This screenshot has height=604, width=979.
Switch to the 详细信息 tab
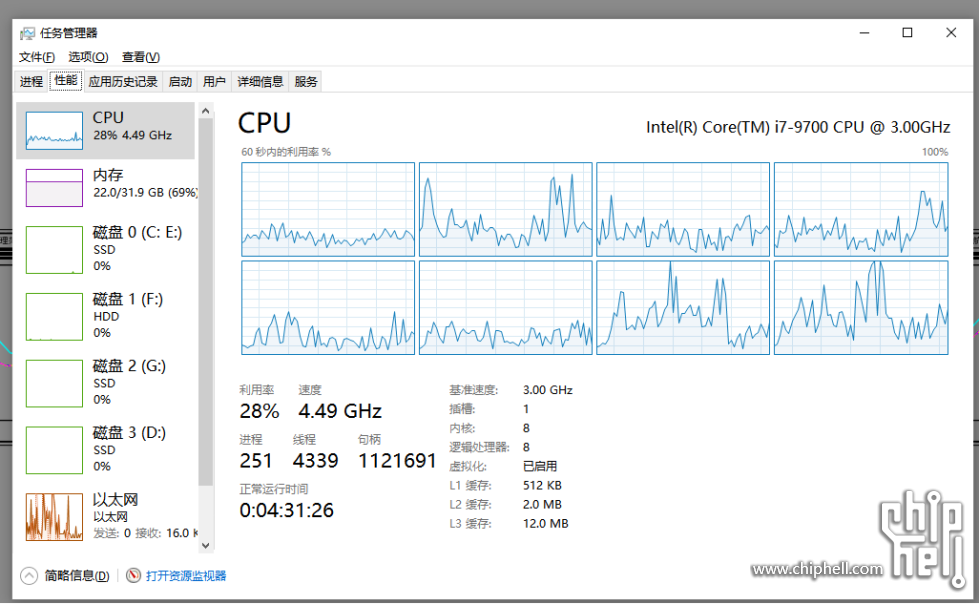[x=260, y=82]
